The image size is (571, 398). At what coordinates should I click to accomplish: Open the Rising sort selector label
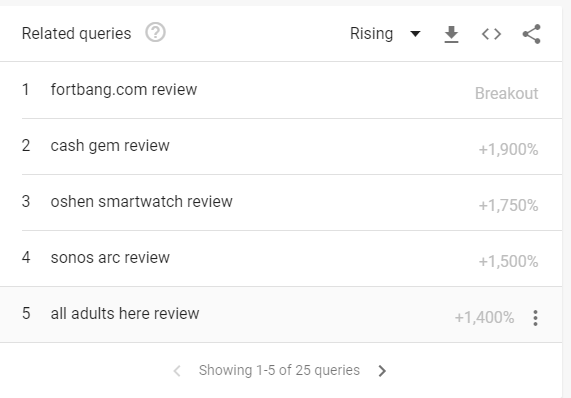(x=371, y=34)
